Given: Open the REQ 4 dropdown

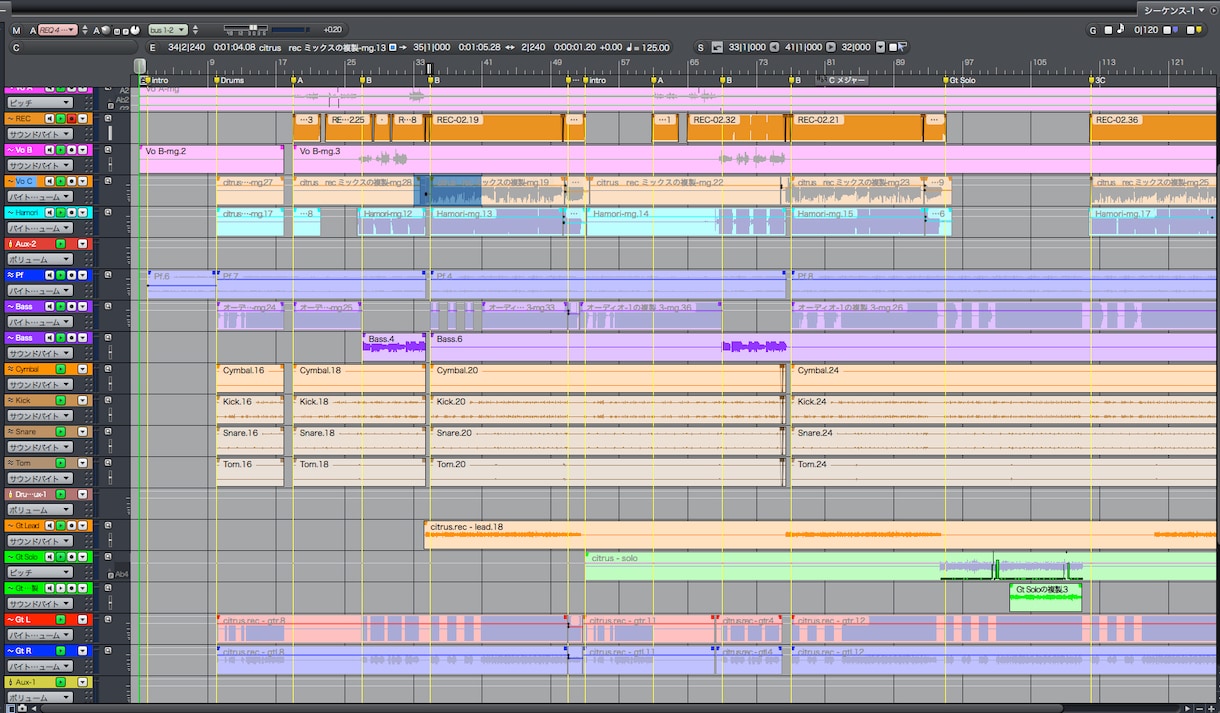Looking at the screenshot, I should (58, 30).
